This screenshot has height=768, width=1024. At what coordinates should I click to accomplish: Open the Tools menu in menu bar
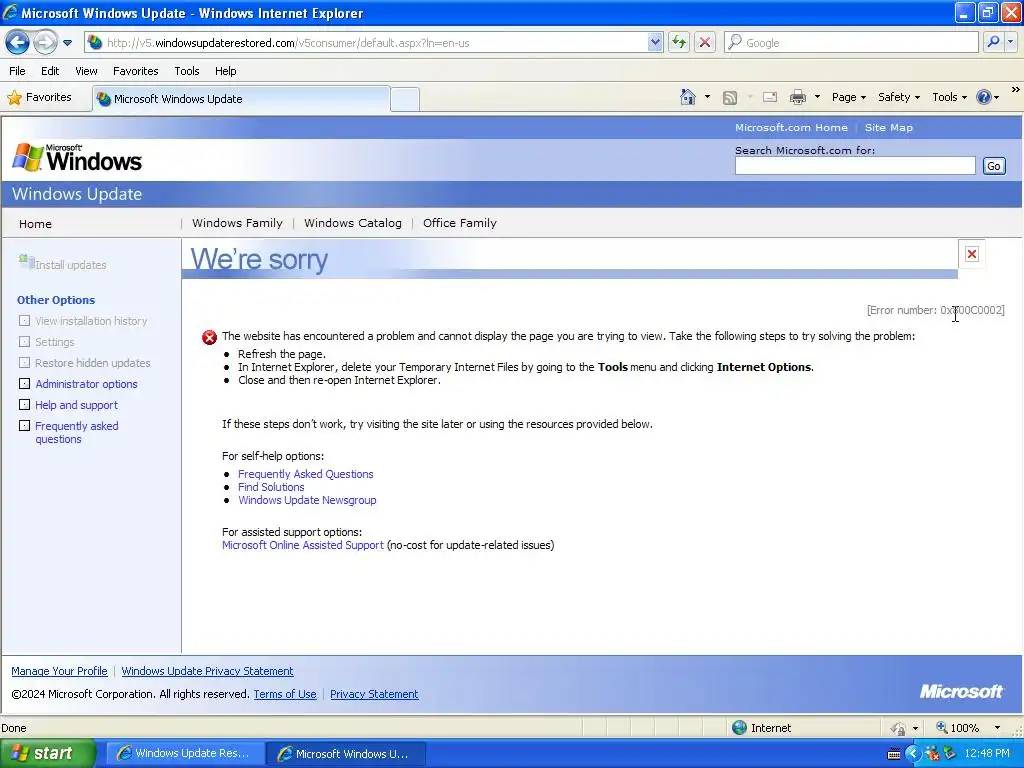186,71
